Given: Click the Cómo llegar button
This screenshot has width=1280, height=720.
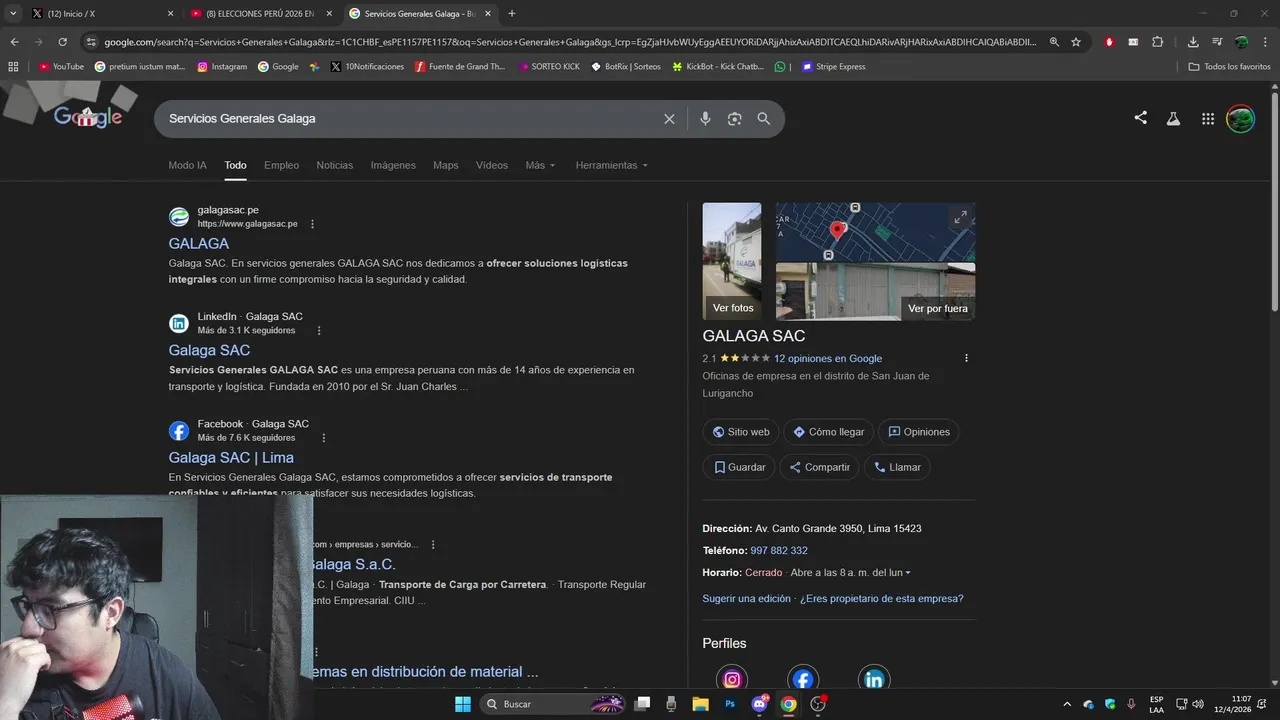Looking at the screenshot, I should pyautogui.click(x=828, y=432).
